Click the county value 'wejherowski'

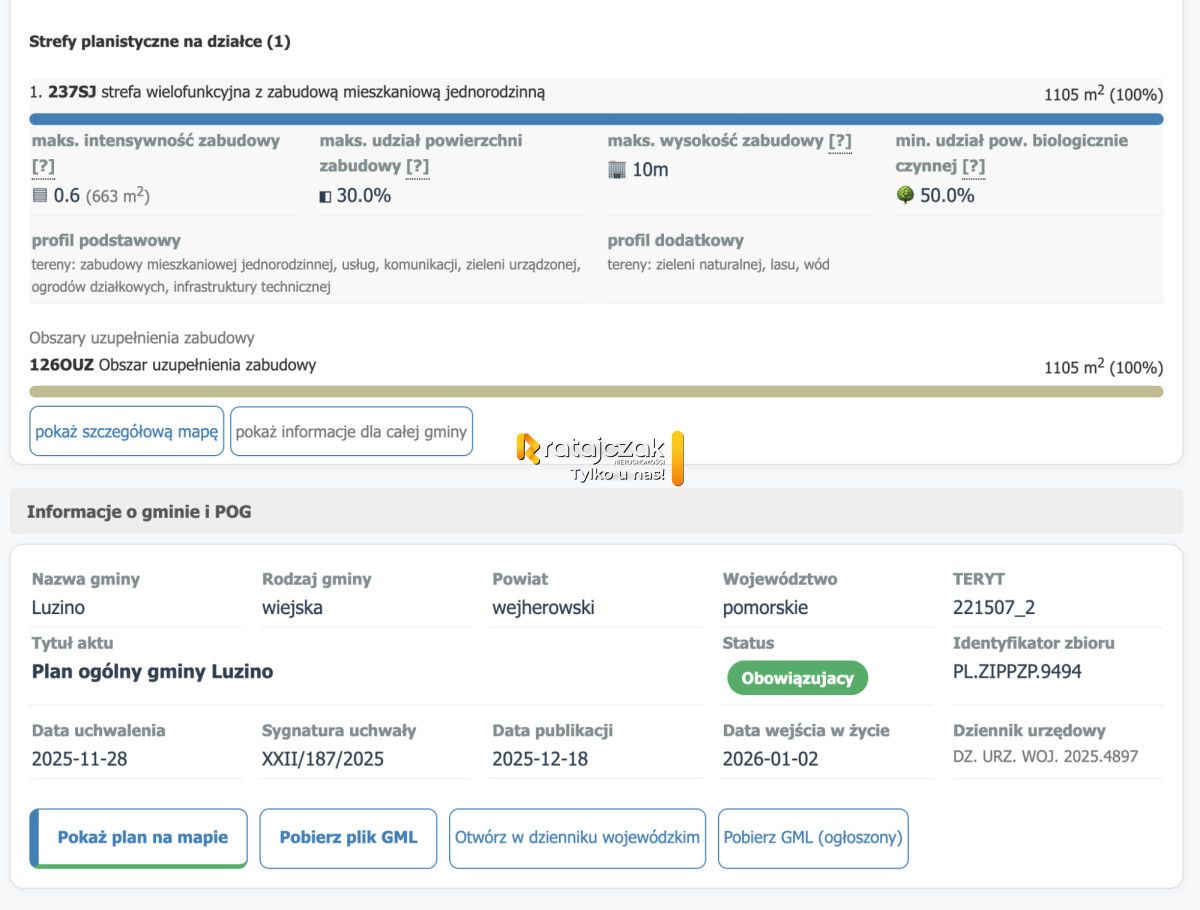(x=543, y=607)
